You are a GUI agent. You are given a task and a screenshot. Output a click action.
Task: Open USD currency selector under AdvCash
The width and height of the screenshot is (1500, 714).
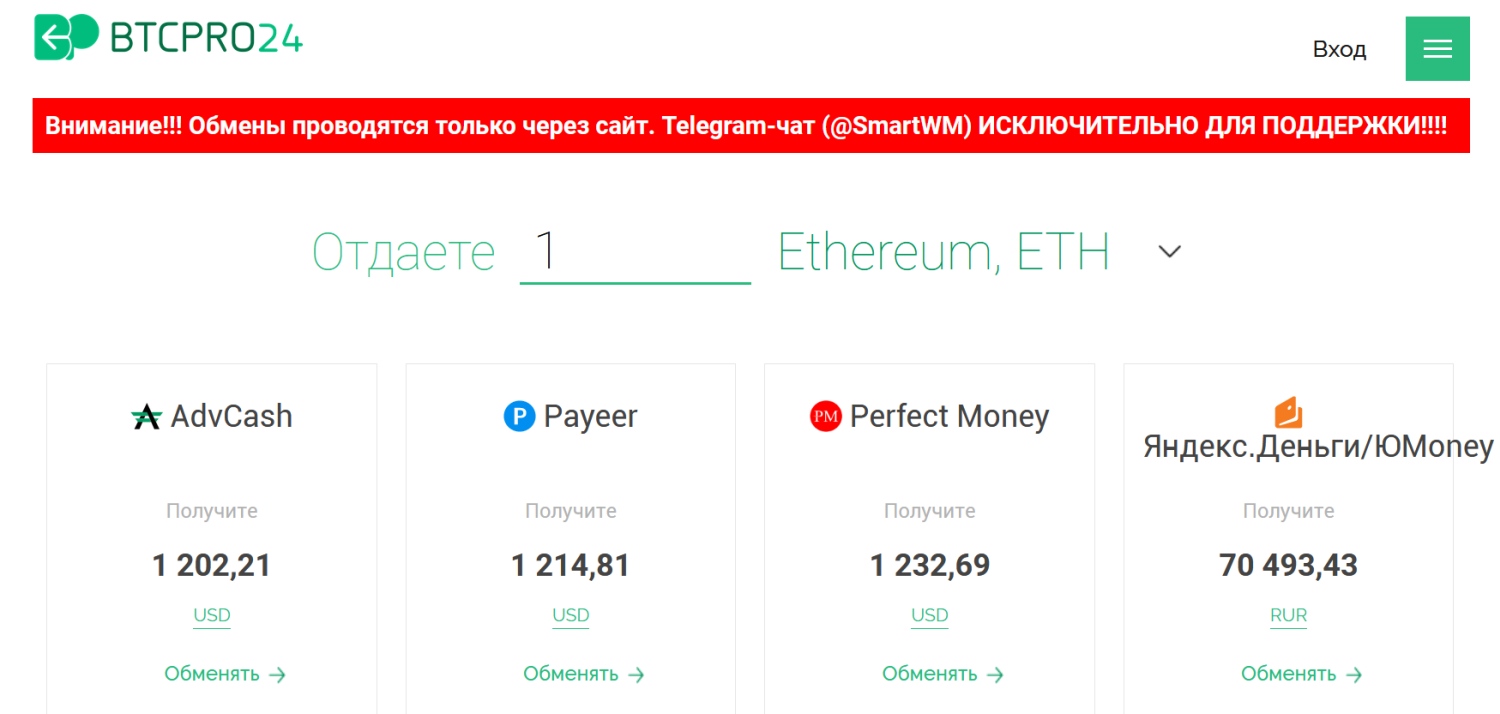[212, 616]
